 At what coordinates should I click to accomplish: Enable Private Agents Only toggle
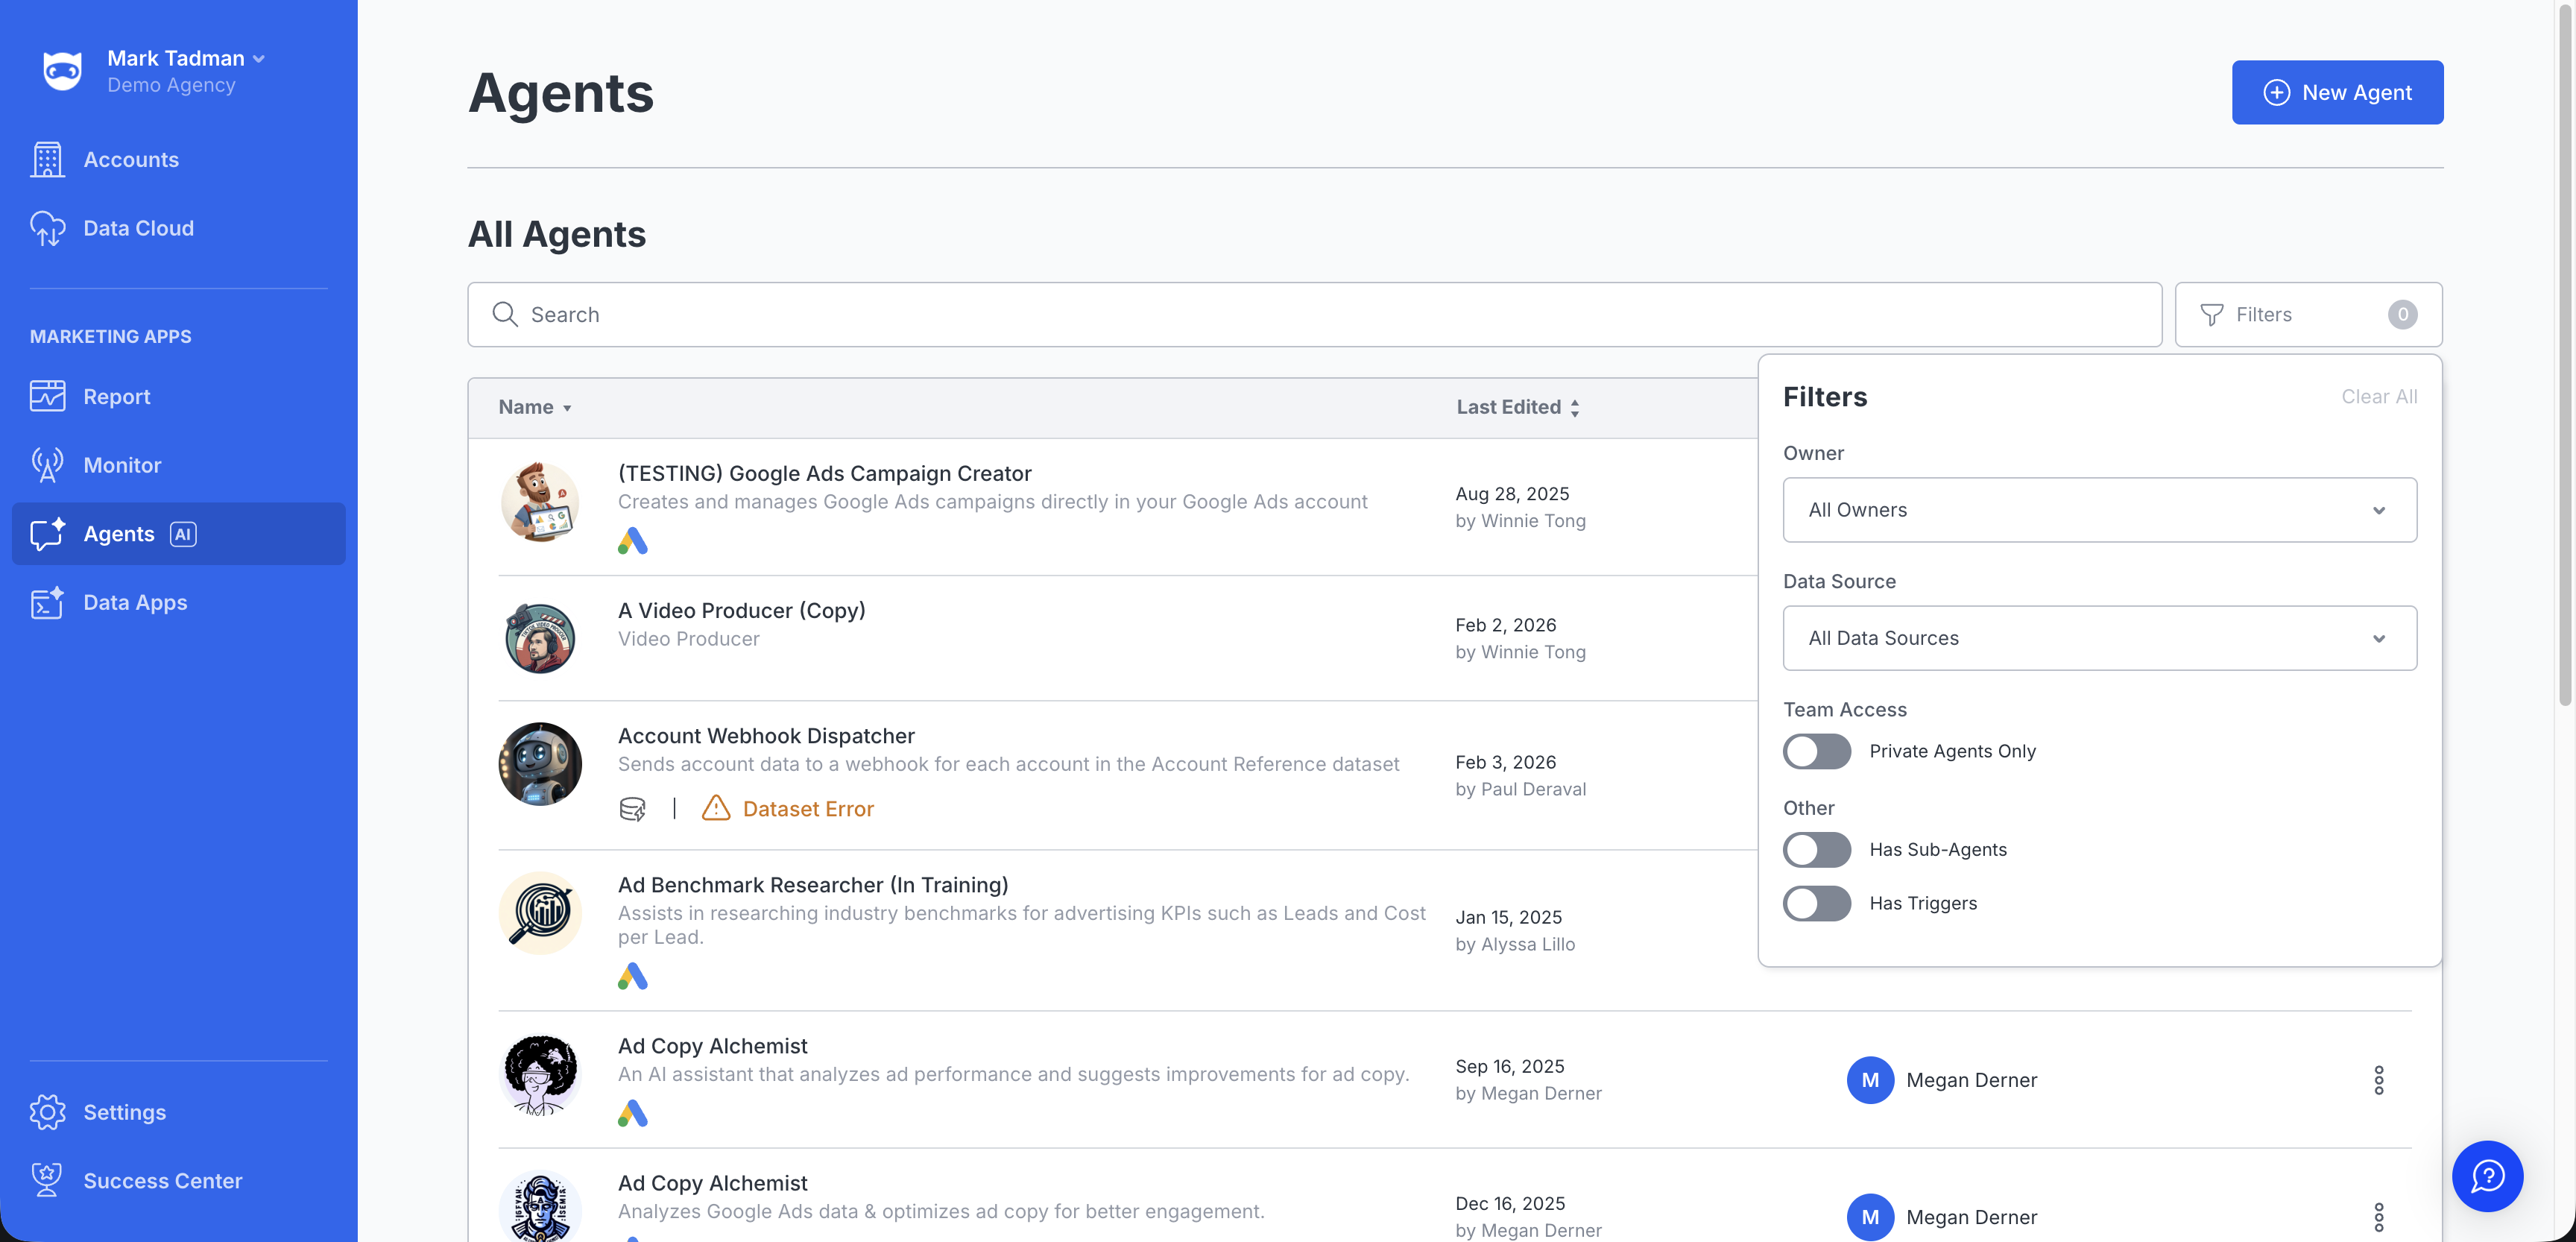(x=1816, y=751)
